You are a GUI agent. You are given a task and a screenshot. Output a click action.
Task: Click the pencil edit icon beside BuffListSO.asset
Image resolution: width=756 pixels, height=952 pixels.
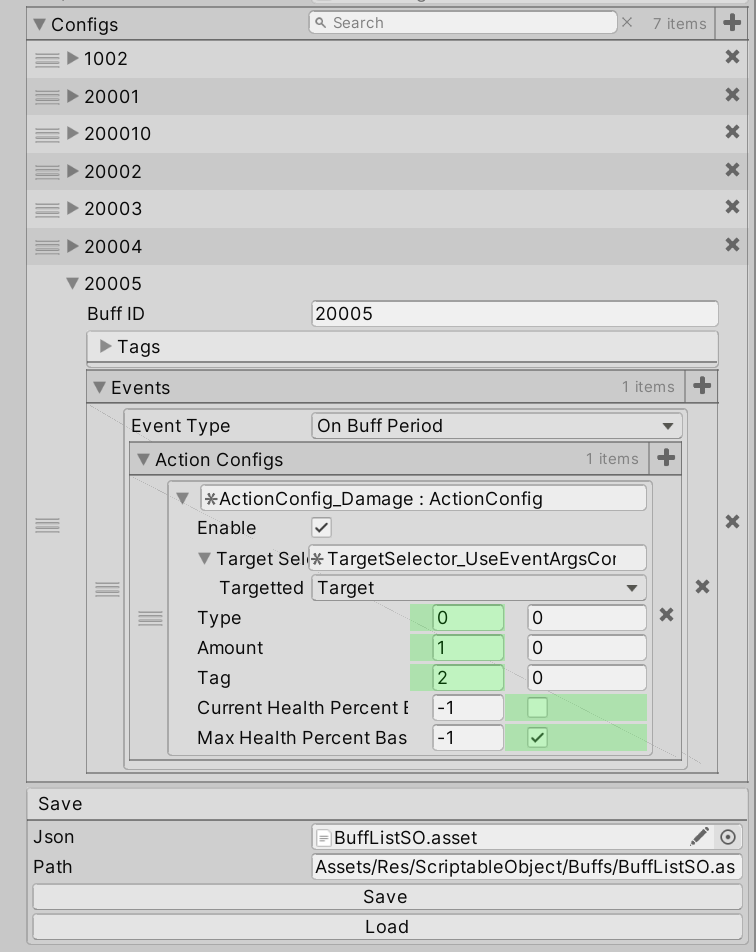[x=700, y=836]
